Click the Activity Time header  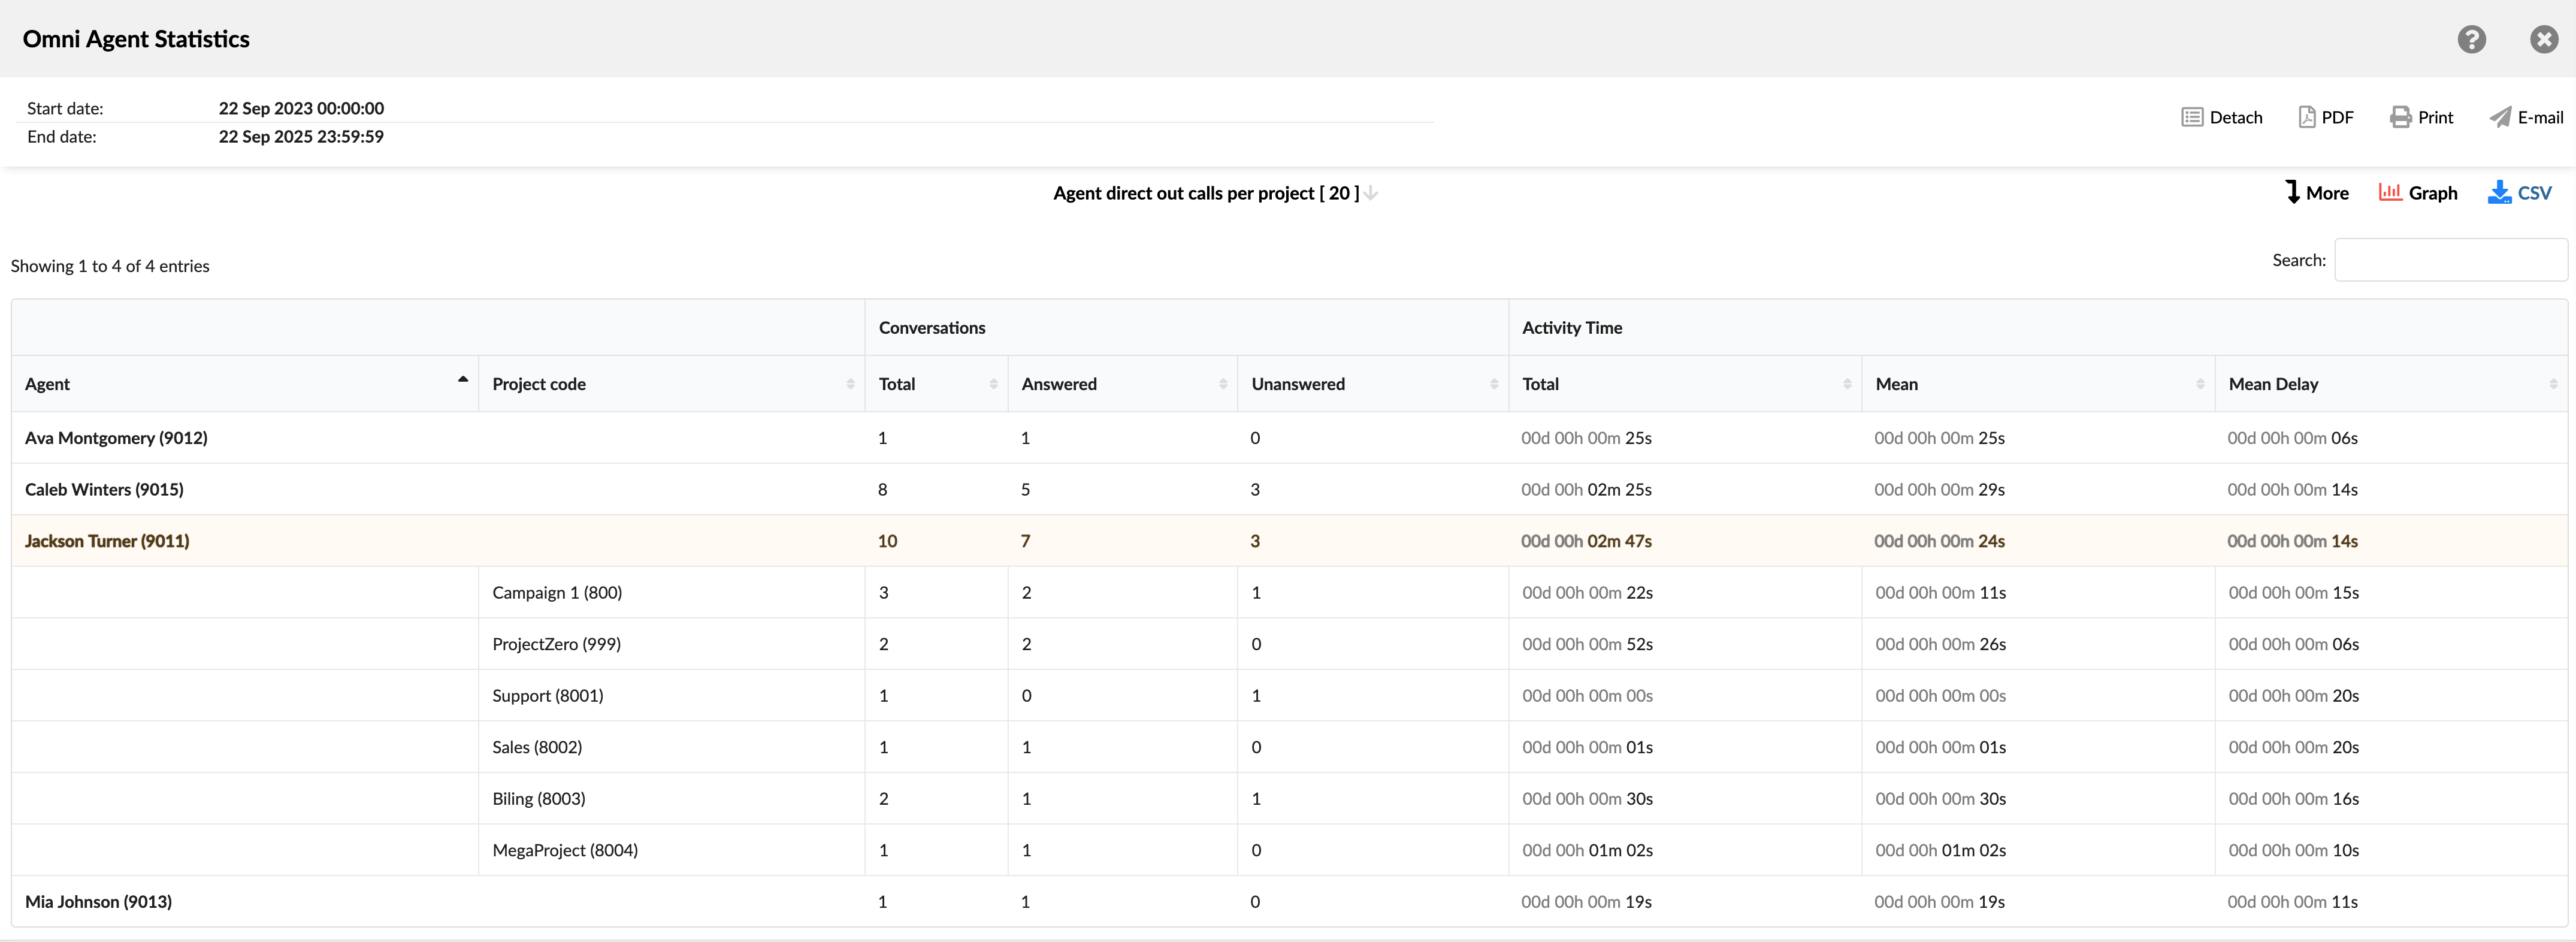(1572, 327)
